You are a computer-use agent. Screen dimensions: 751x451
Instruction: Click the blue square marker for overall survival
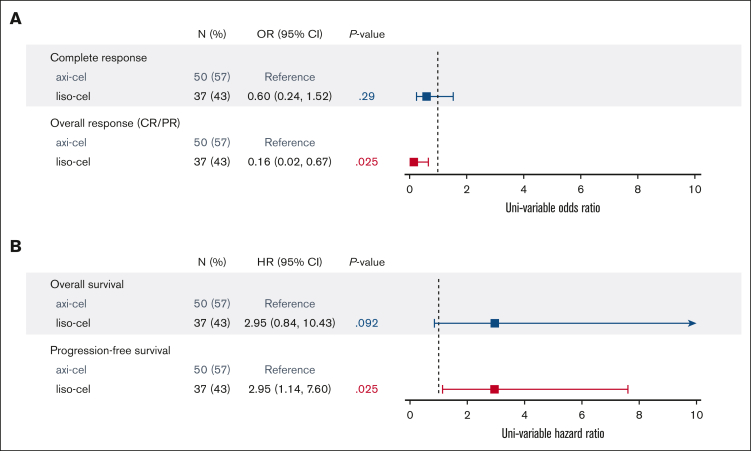[494, 323]
